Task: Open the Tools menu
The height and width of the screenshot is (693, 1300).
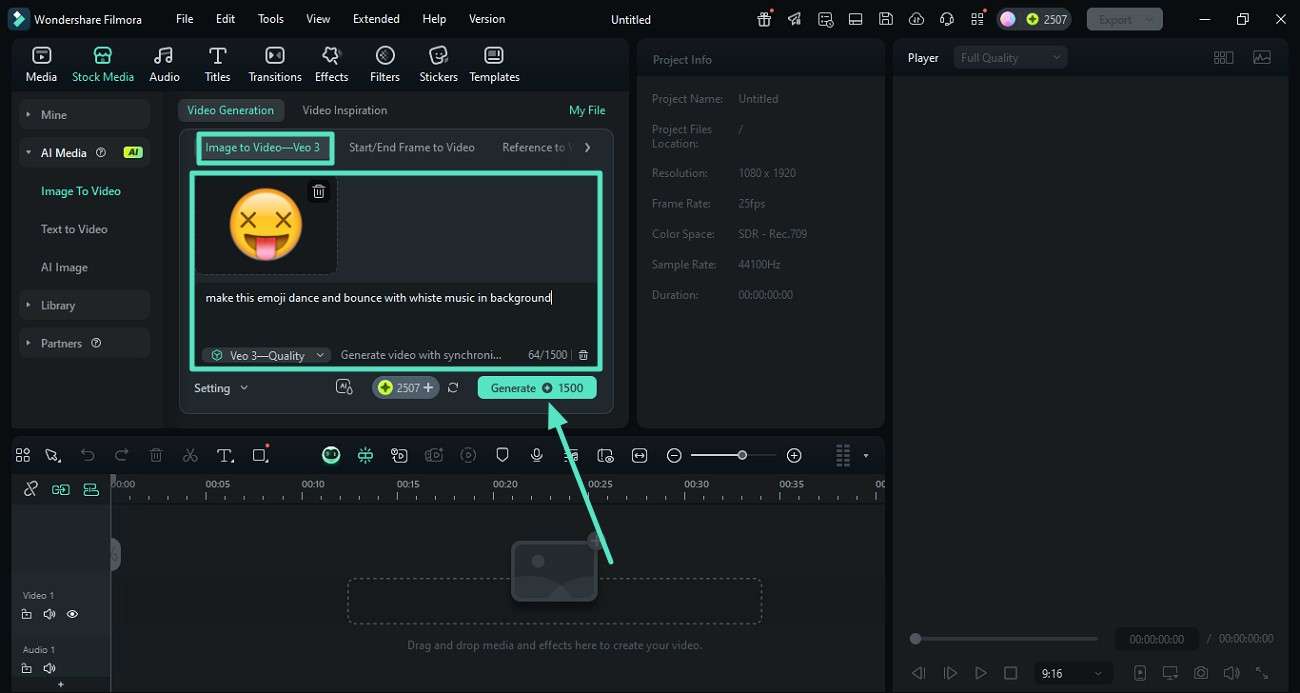Action: pyautogui.click(x=271, y=19)
